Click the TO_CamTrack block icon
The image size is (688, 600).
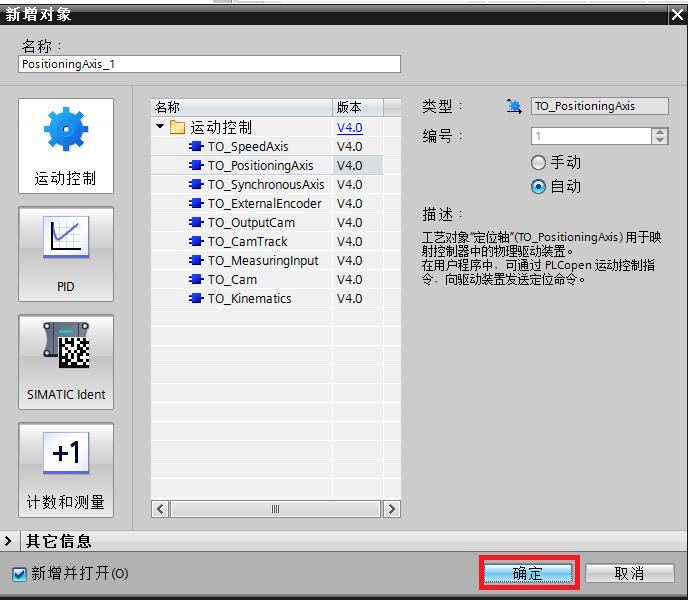(196, 241)
